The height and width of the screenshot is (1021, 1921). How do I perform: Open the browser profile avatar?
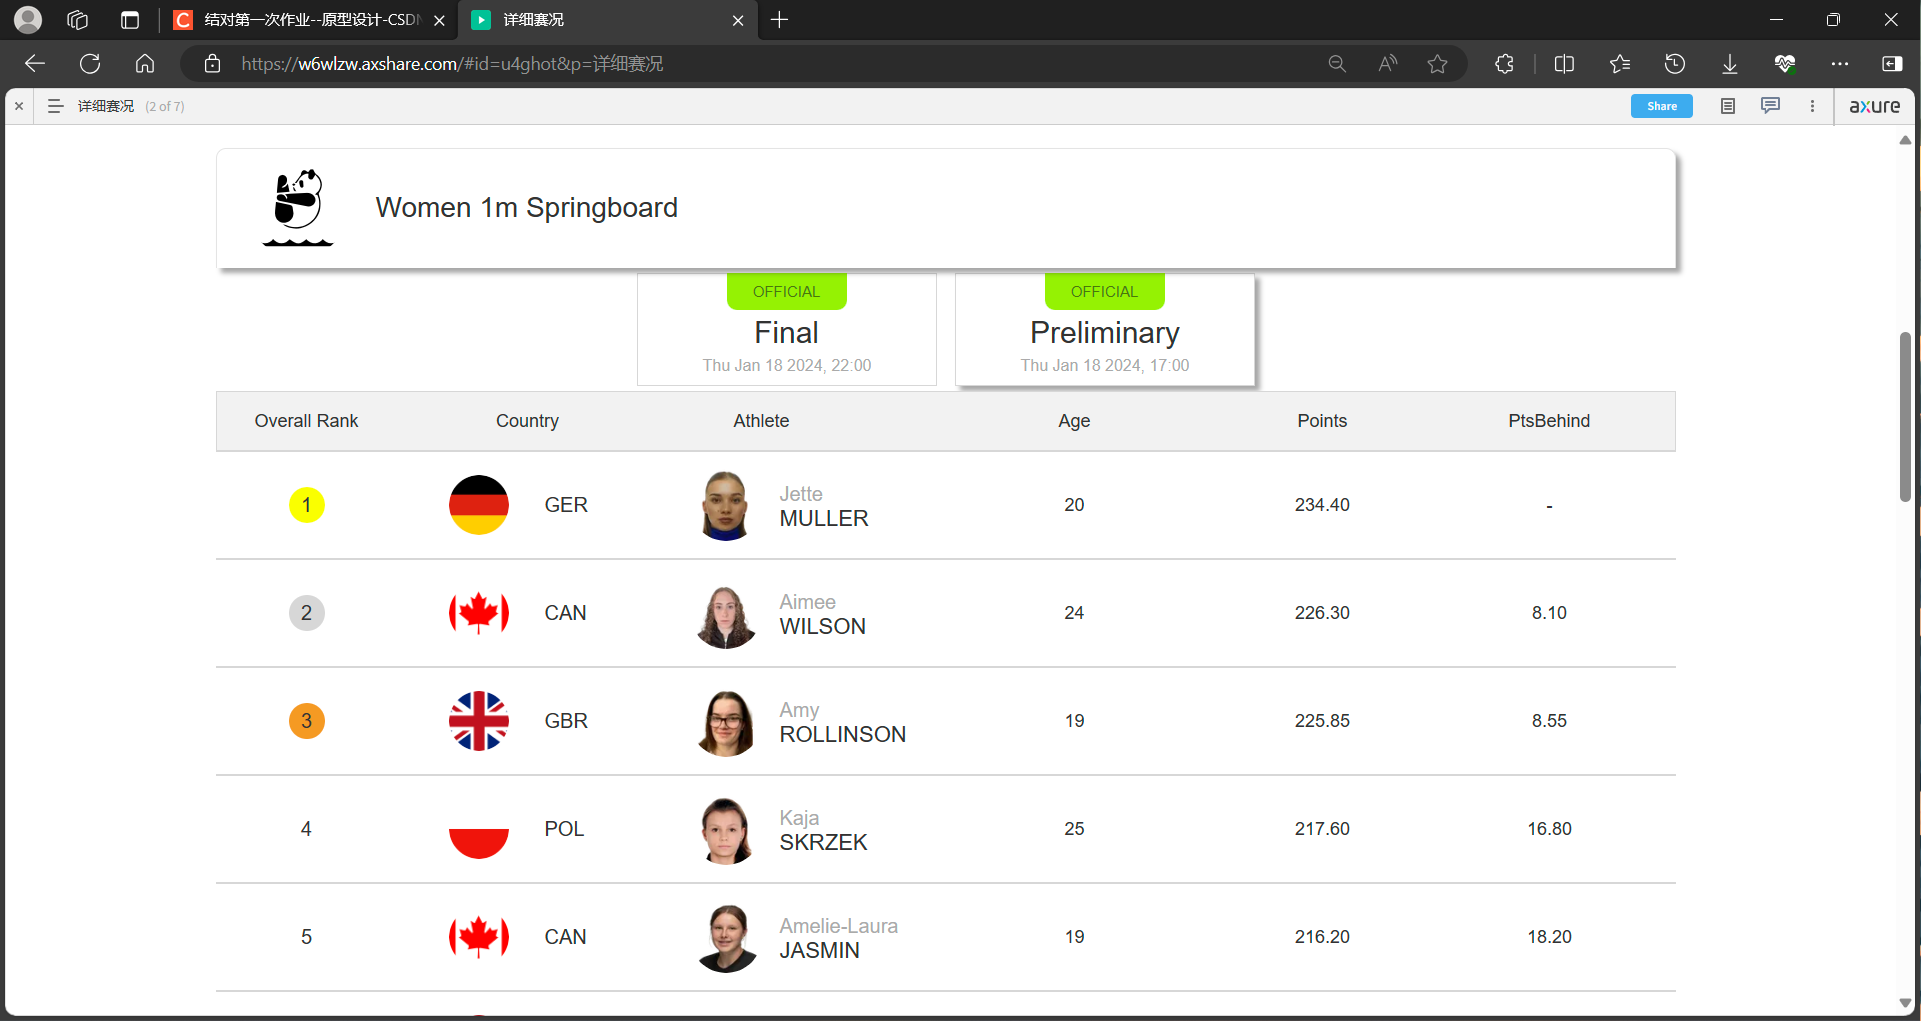click(28, 19)
